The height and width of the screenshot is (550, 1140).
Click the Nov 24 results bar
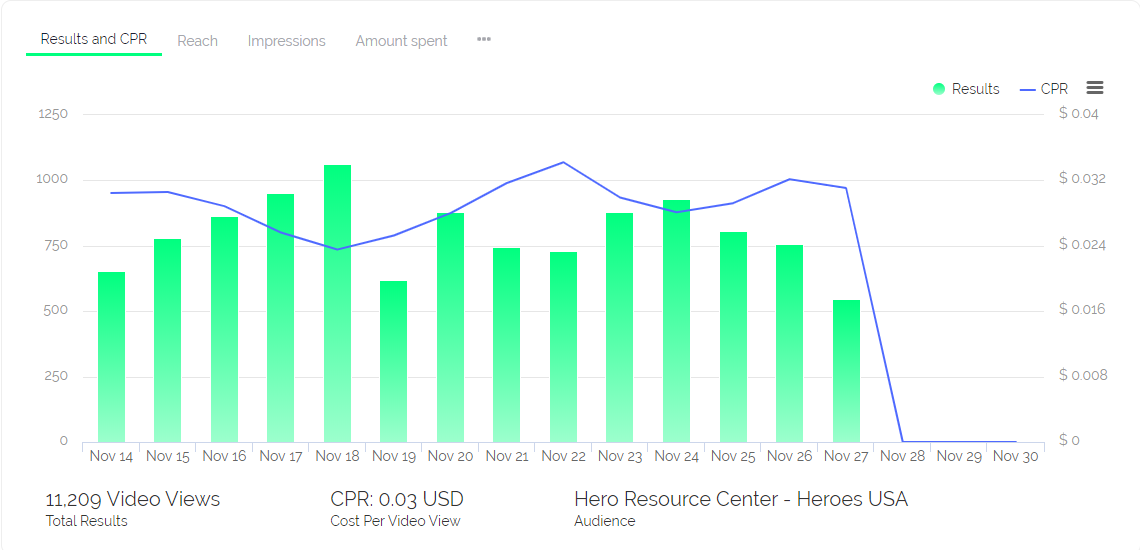676,321
